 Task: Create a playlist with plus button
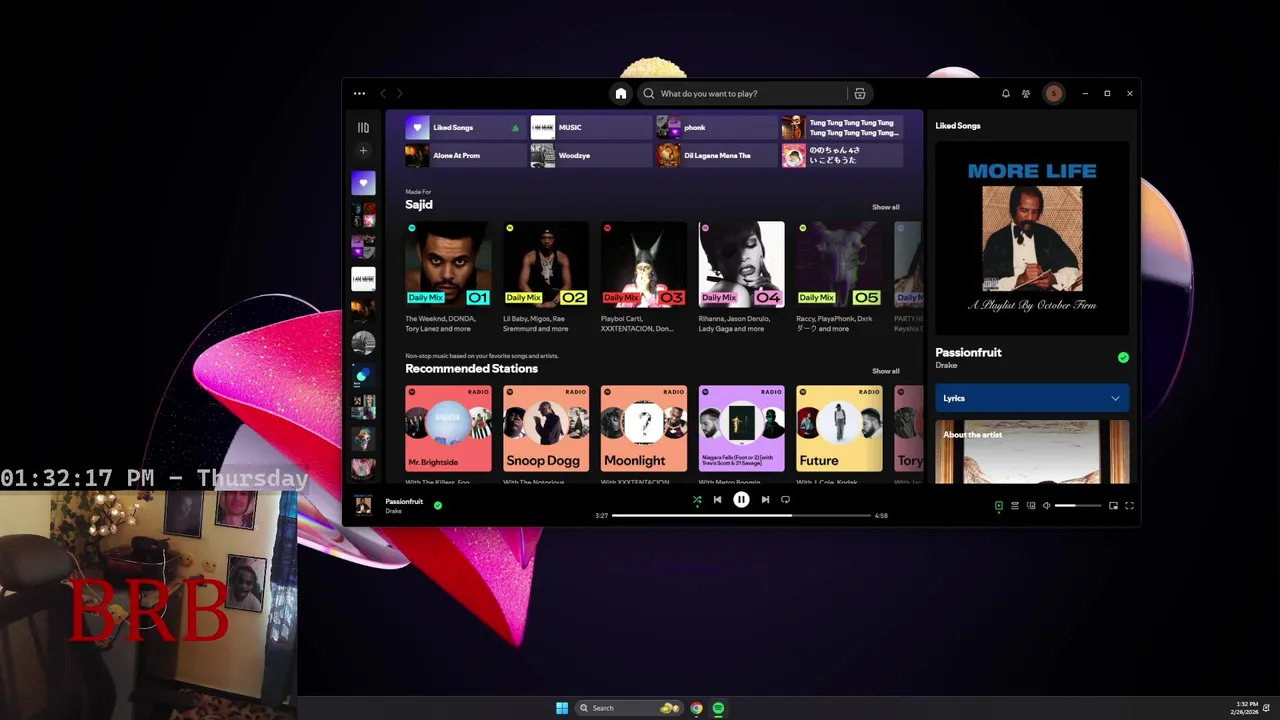363,150
